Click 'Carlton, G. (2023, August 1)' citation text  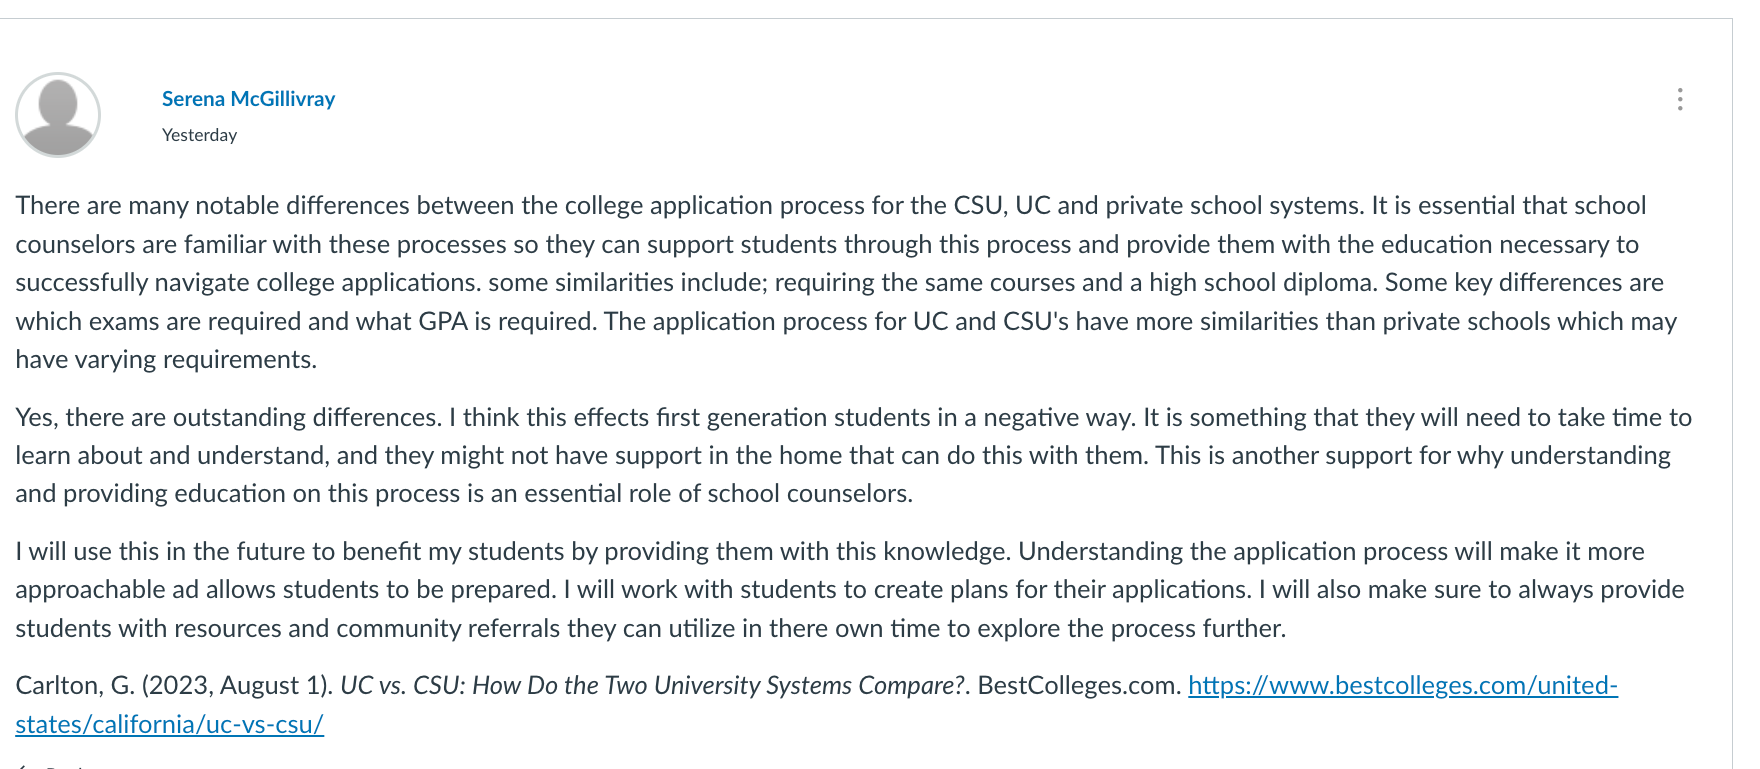173,685
